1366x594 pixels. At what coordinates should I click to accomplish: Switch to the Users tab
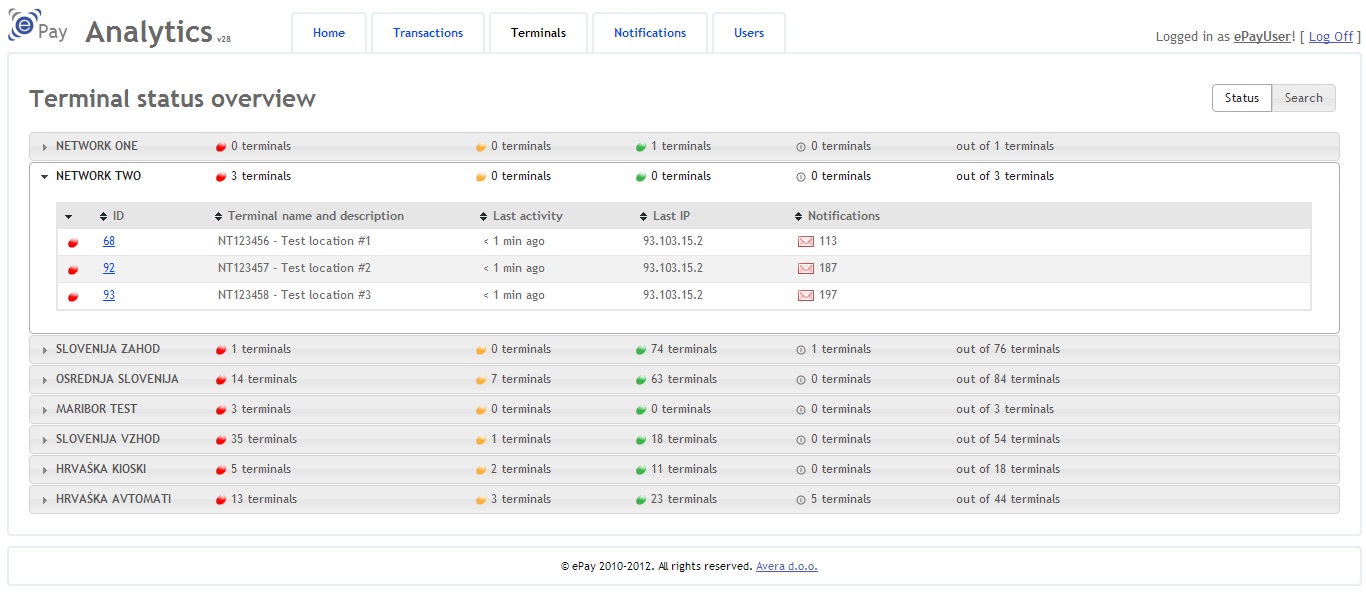tap(749, 33)
